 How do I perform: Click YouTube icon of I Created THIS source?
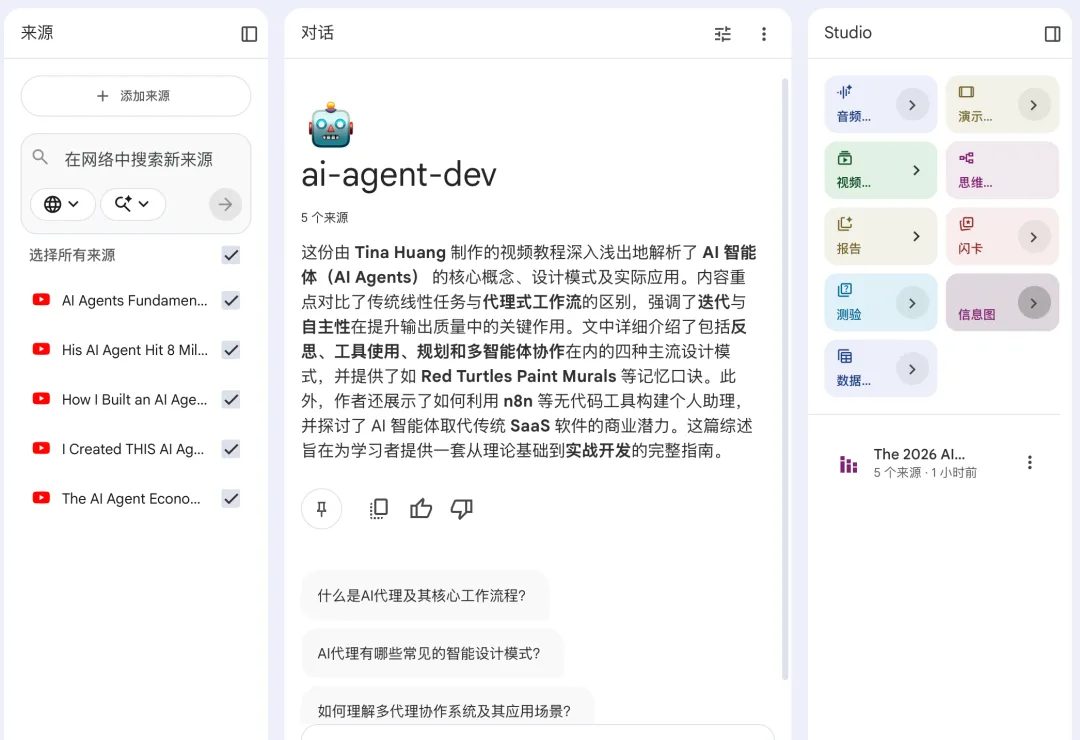pos(41,449)
